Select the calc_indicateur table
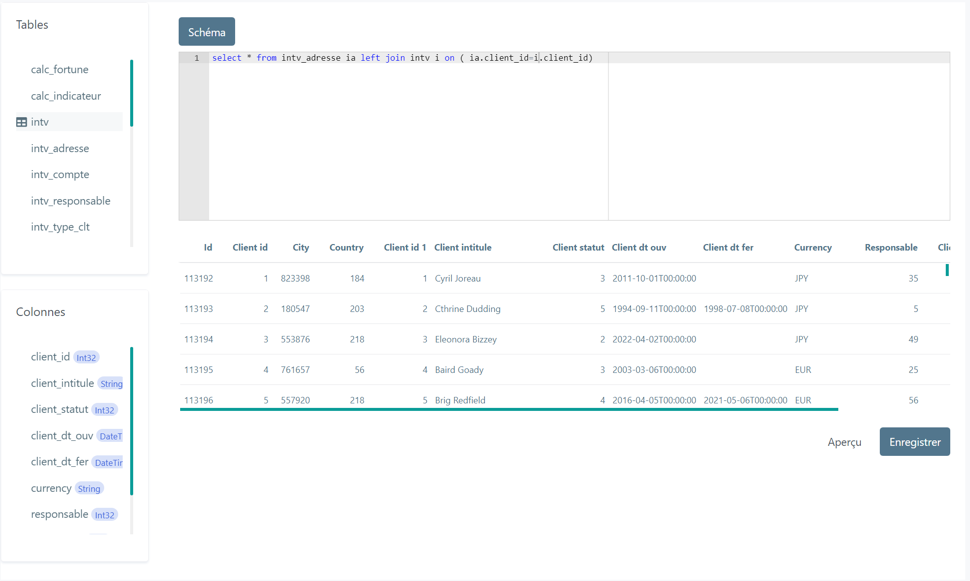This screenshot has width=970, height=581. tap(66, 96)
